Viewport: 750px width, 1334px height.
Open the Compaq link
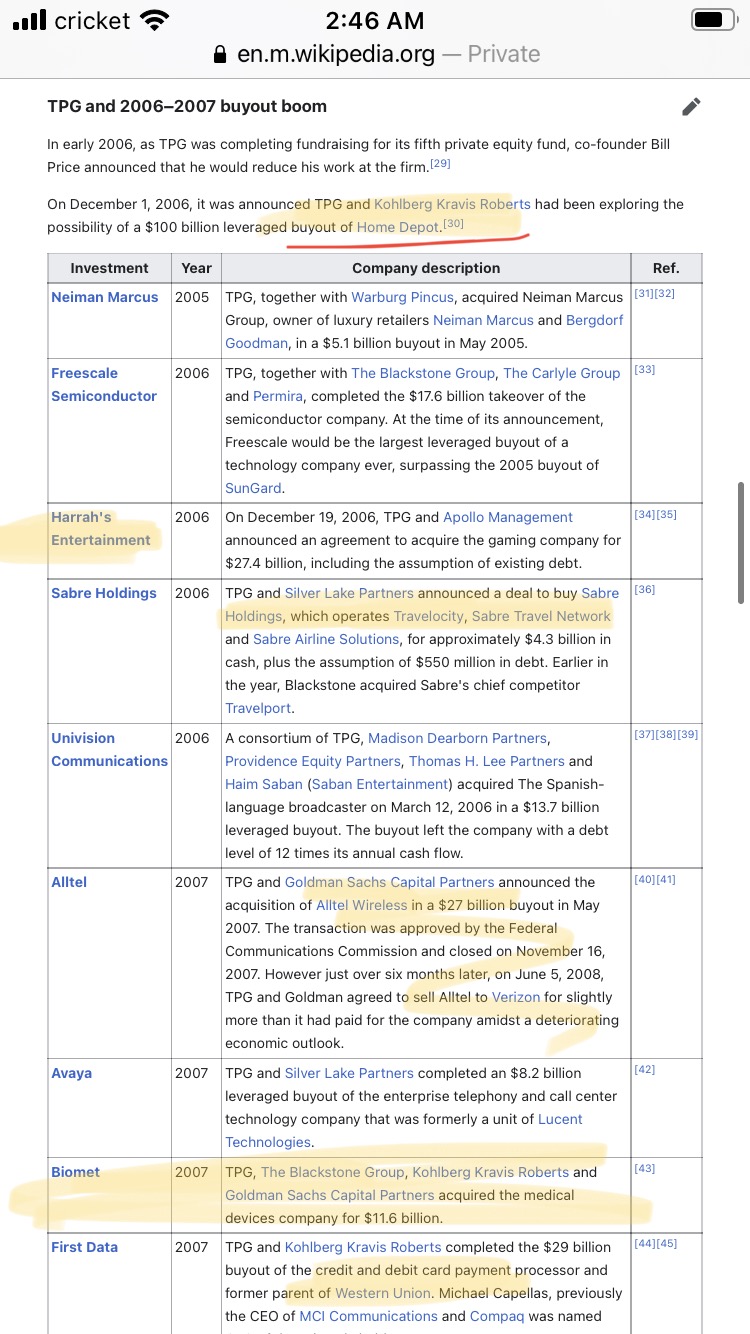[496, 1316]
